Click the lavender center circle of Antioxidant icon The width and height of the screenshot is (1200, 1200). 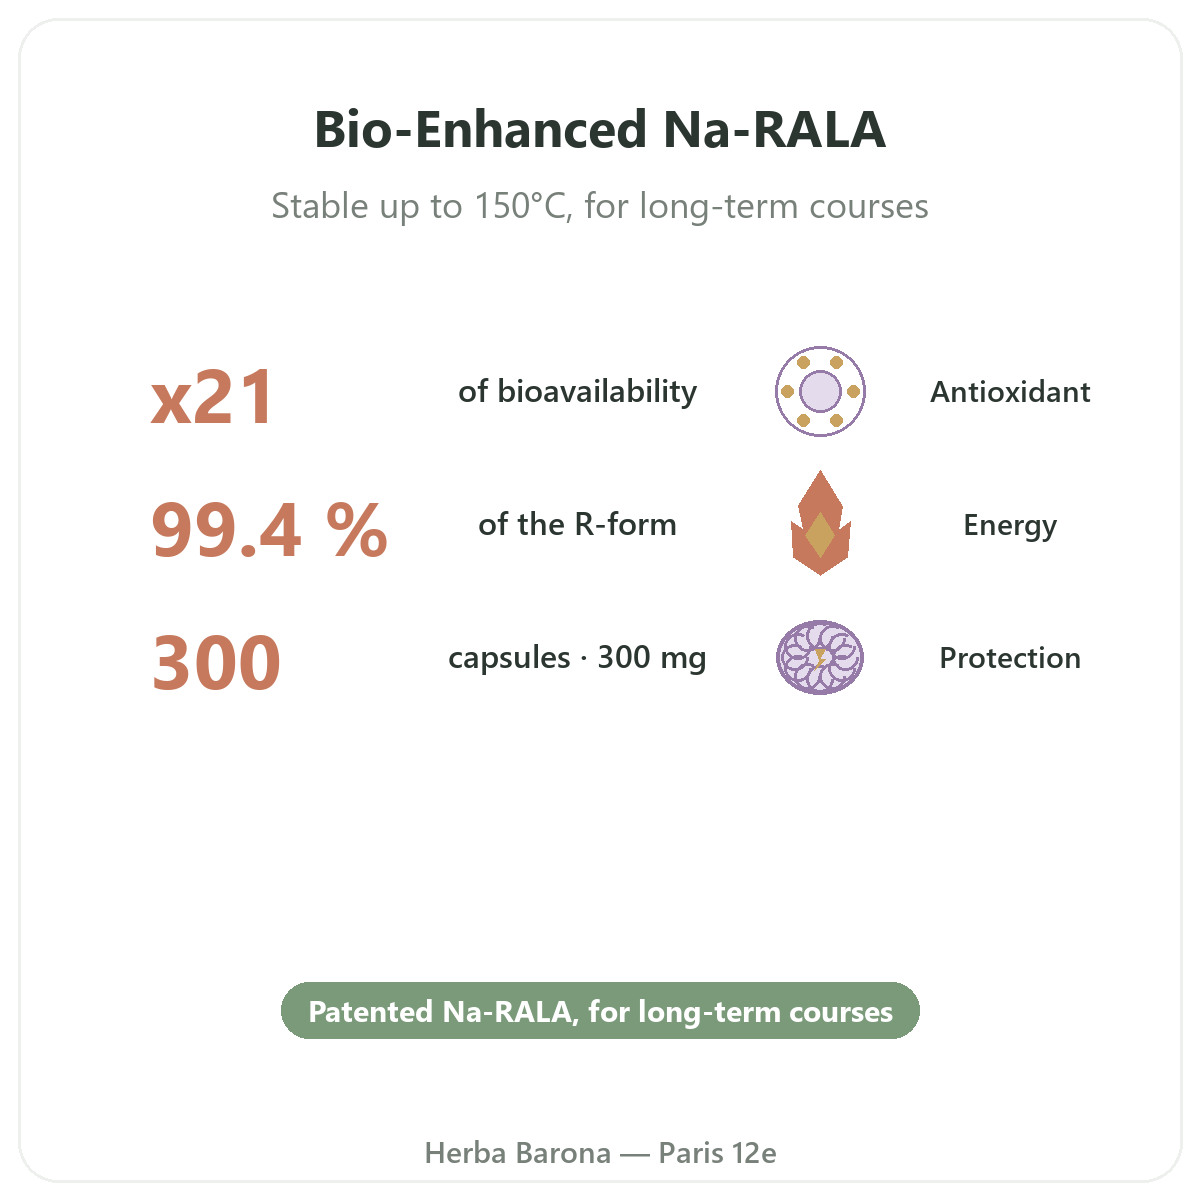(820, 391)
